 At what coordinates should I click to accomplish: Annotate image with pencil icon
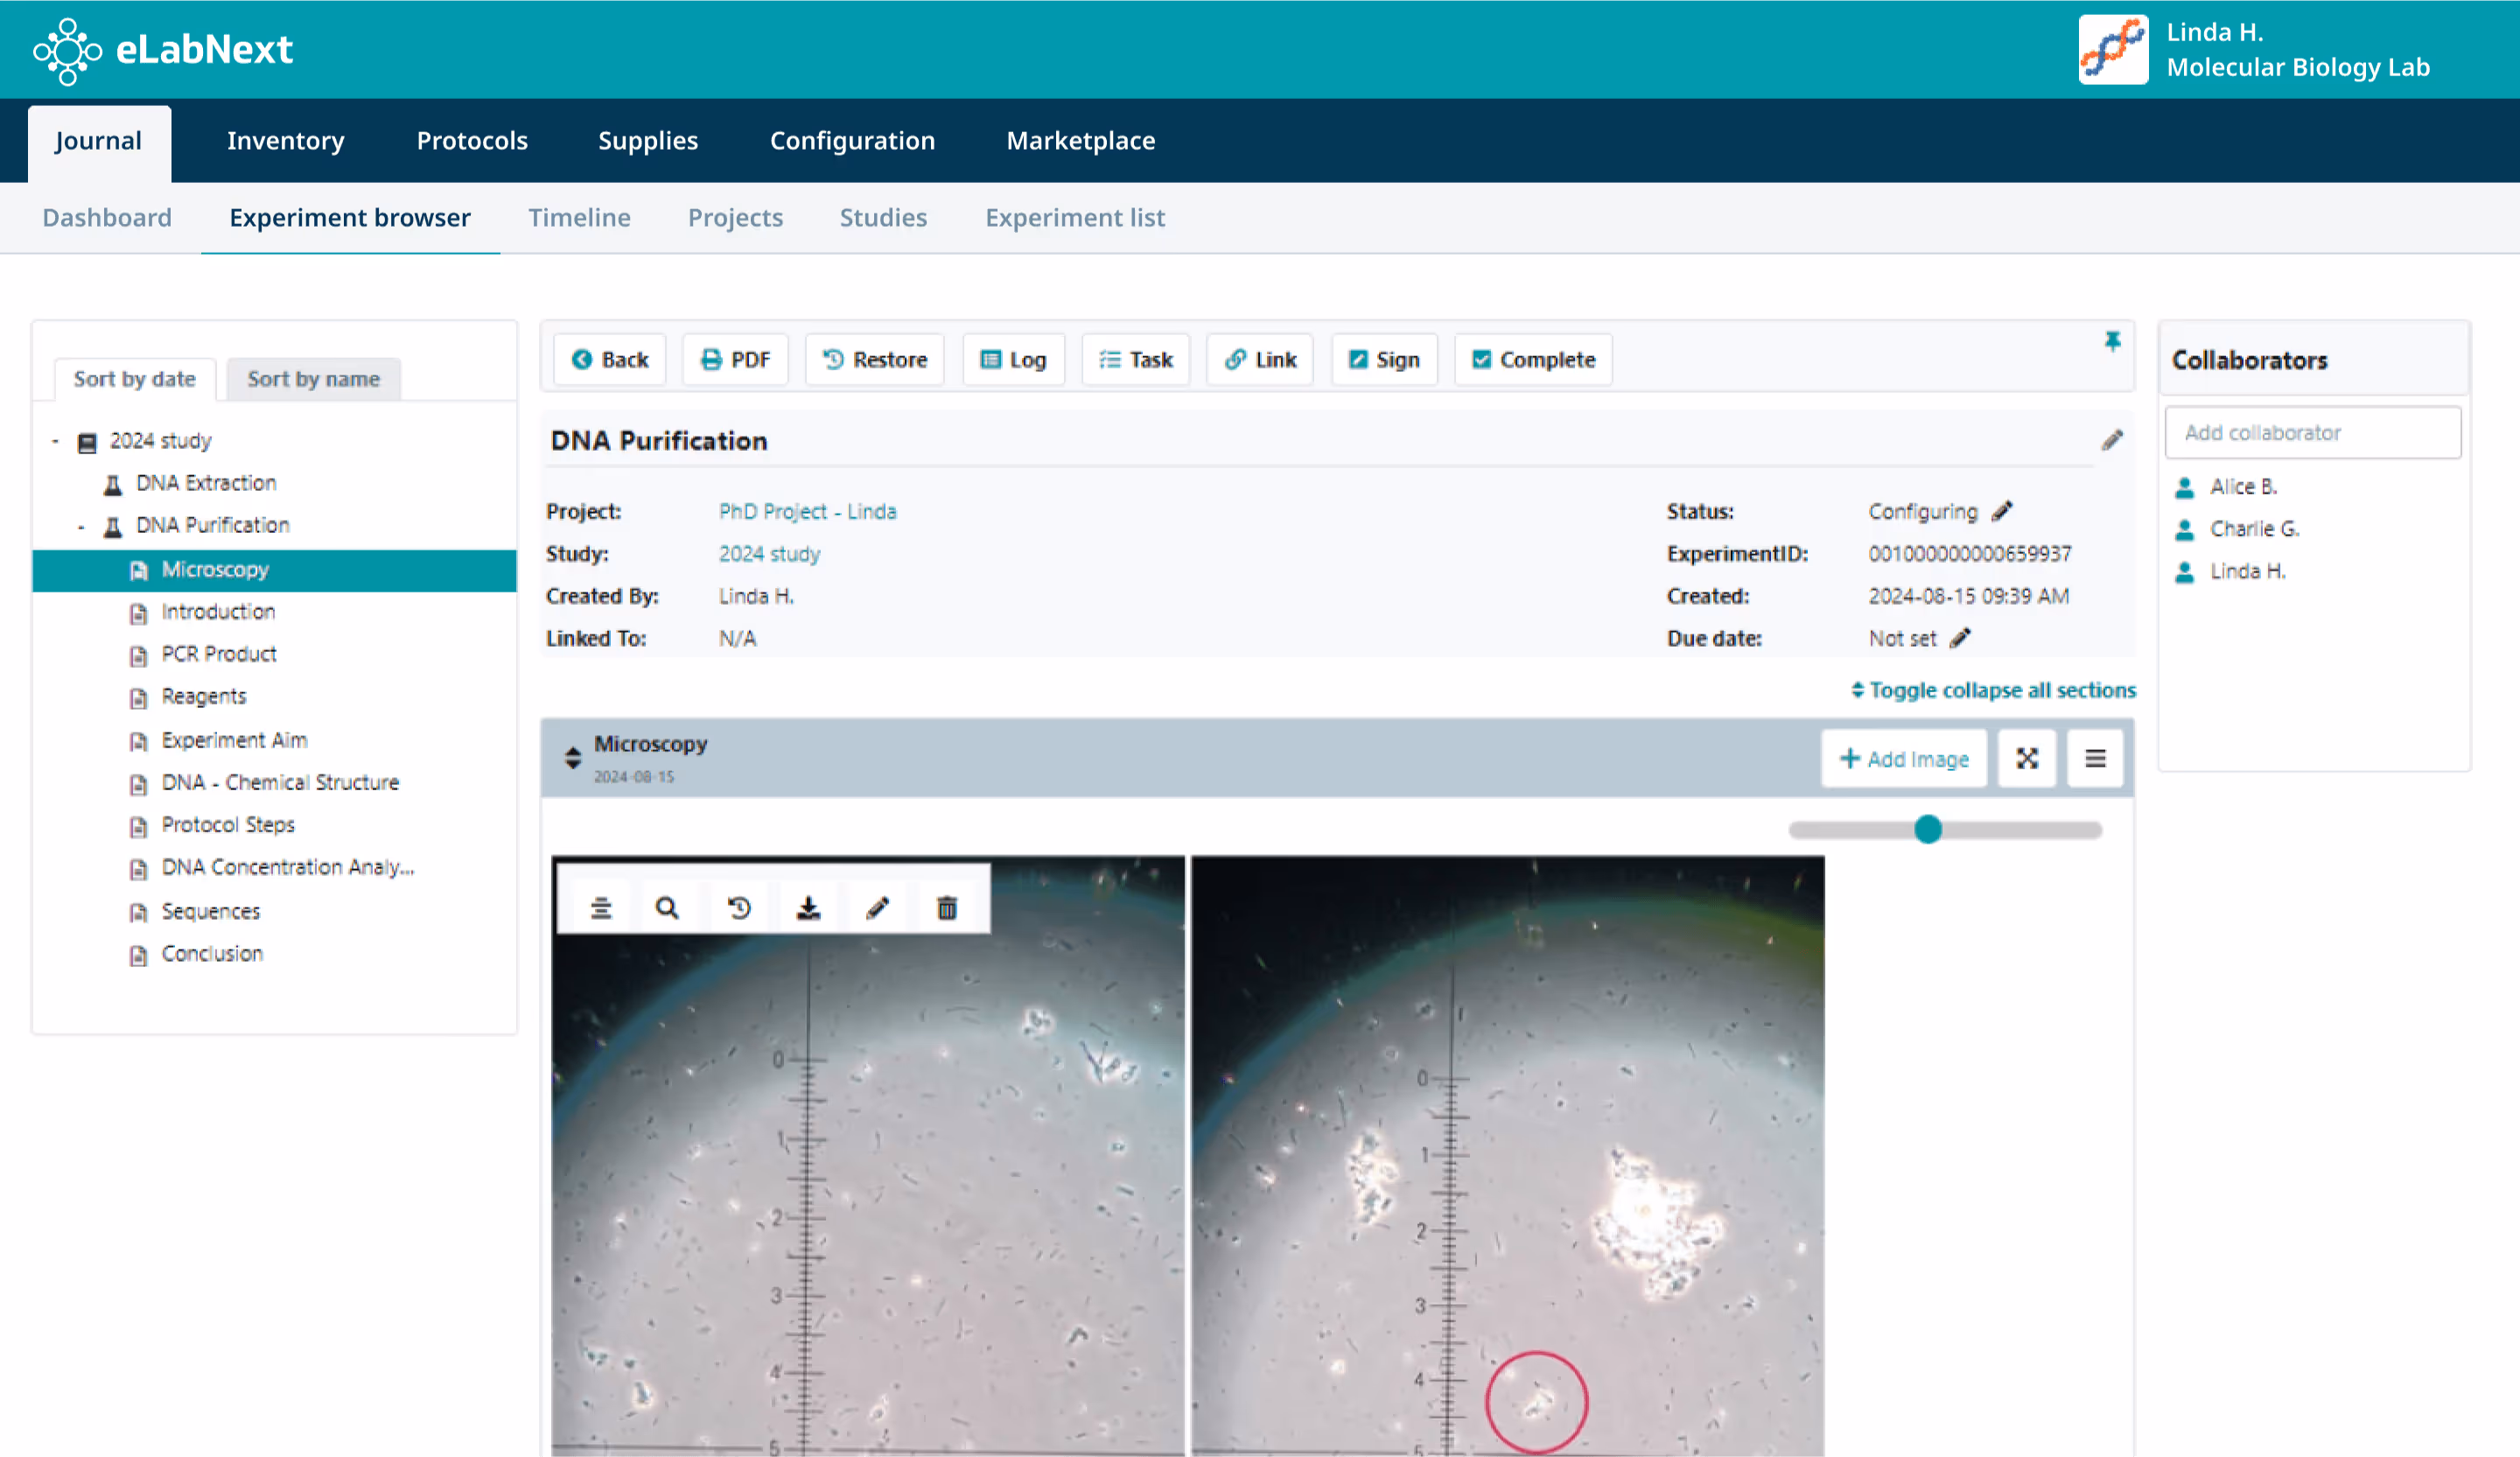coord(877,908)
